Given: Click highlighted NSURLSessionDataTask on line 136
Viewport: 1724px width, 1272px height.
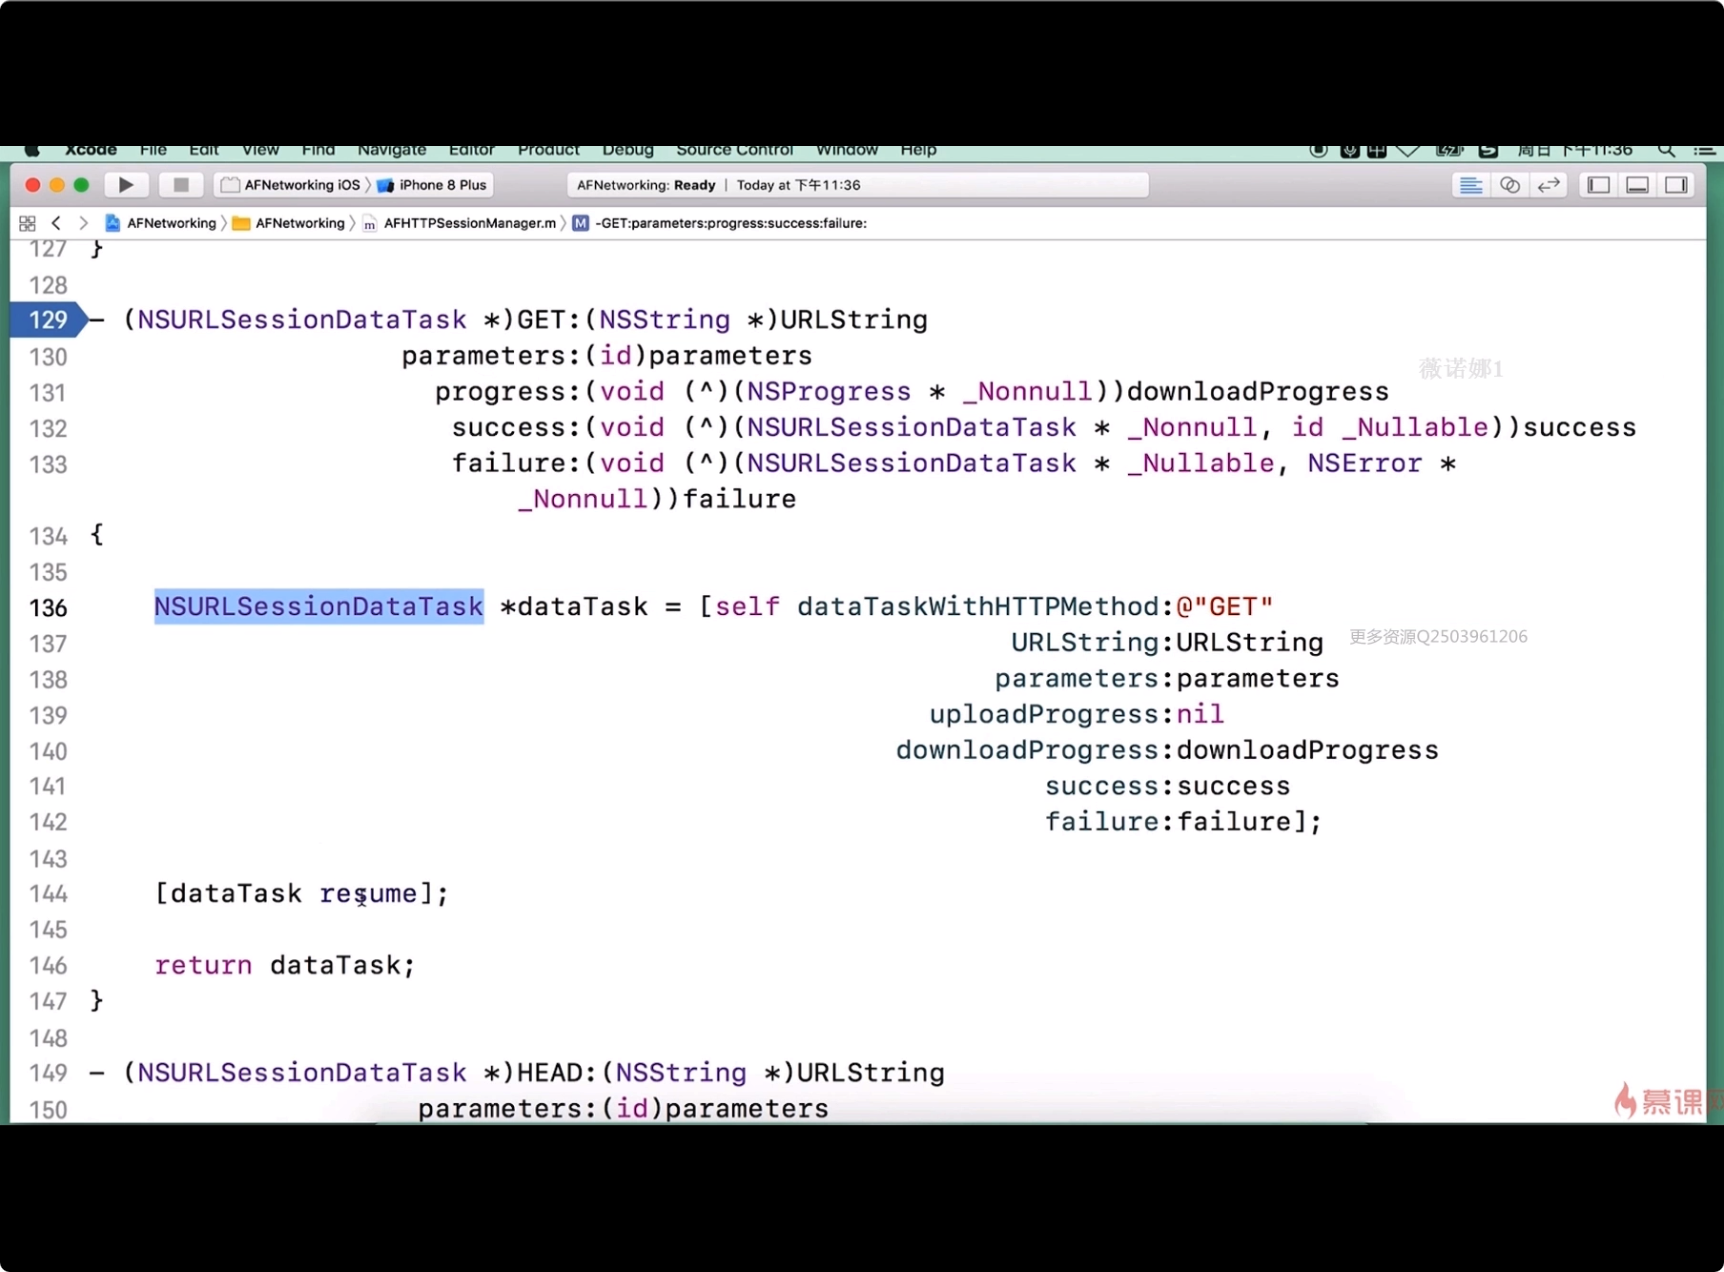Looking at the screenshot, I should tap(319, 607).
